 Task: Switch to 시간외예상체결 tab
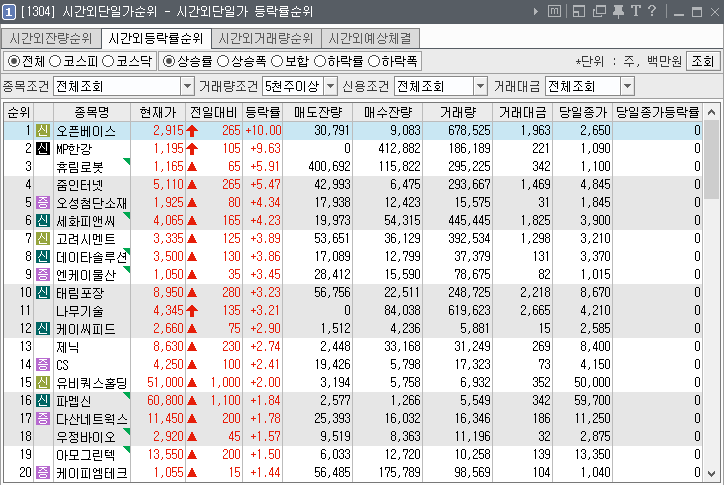pyautogui.click(x=370, y=38)
